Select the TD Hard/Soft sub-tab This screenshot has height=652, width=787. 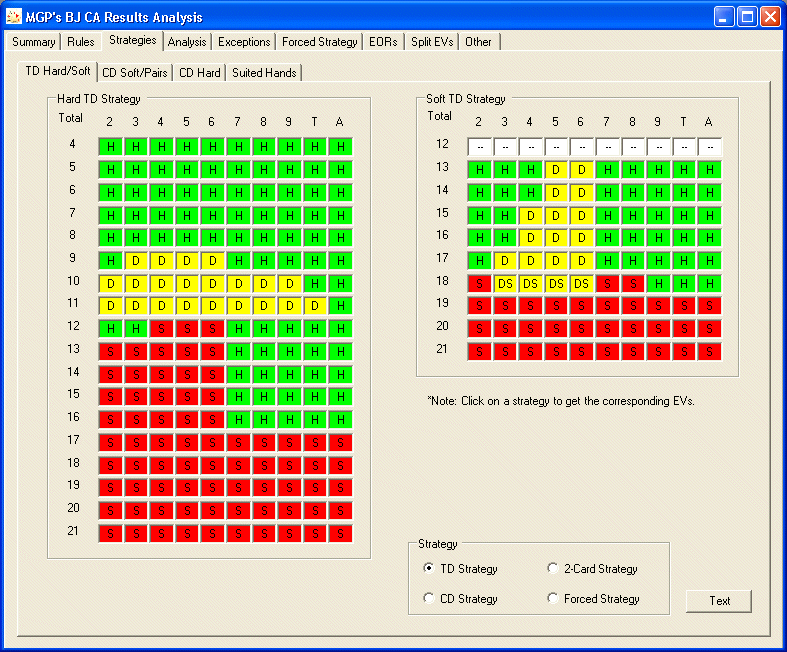(x=58, y=71)
